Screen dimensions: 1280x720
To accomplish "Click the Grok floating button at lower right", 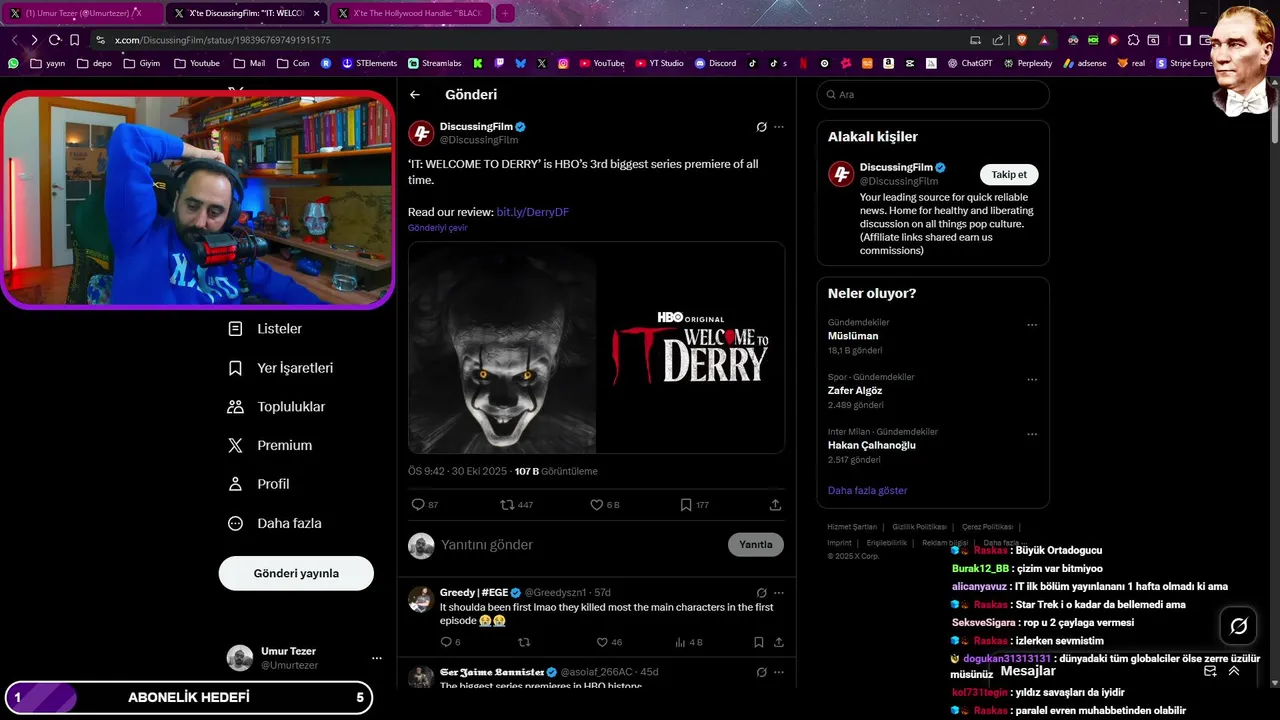I will 1238,626.
